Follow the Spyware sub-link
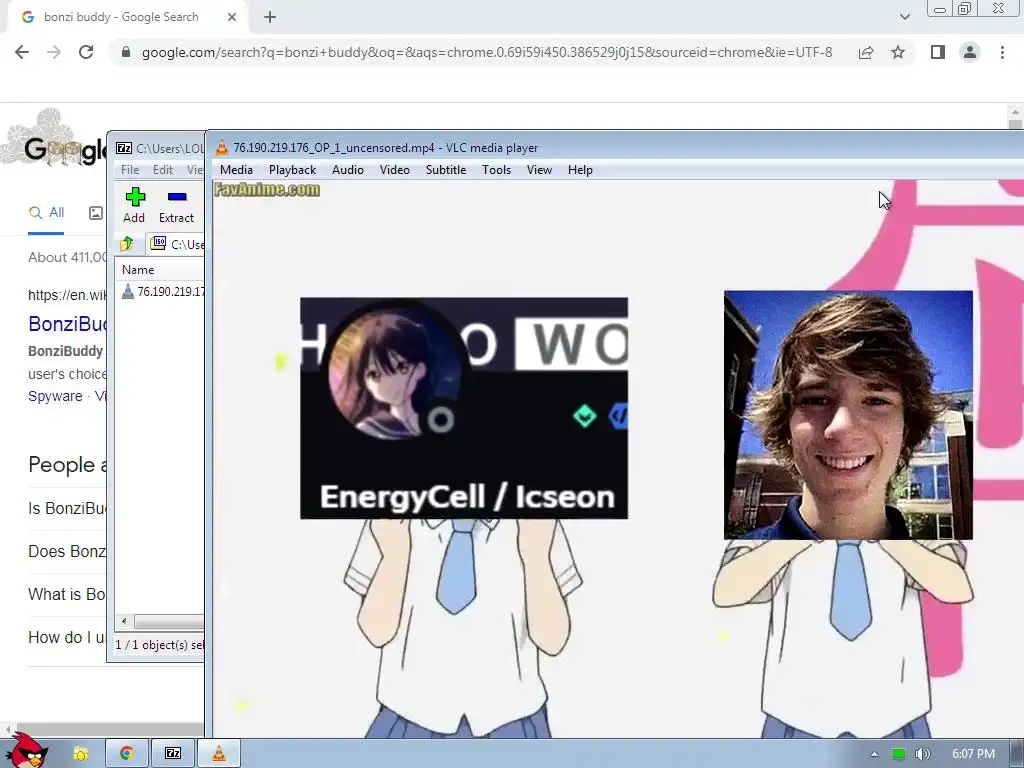Image resolution: width=1024 pixels, height=768 pixels. point(55,396)
